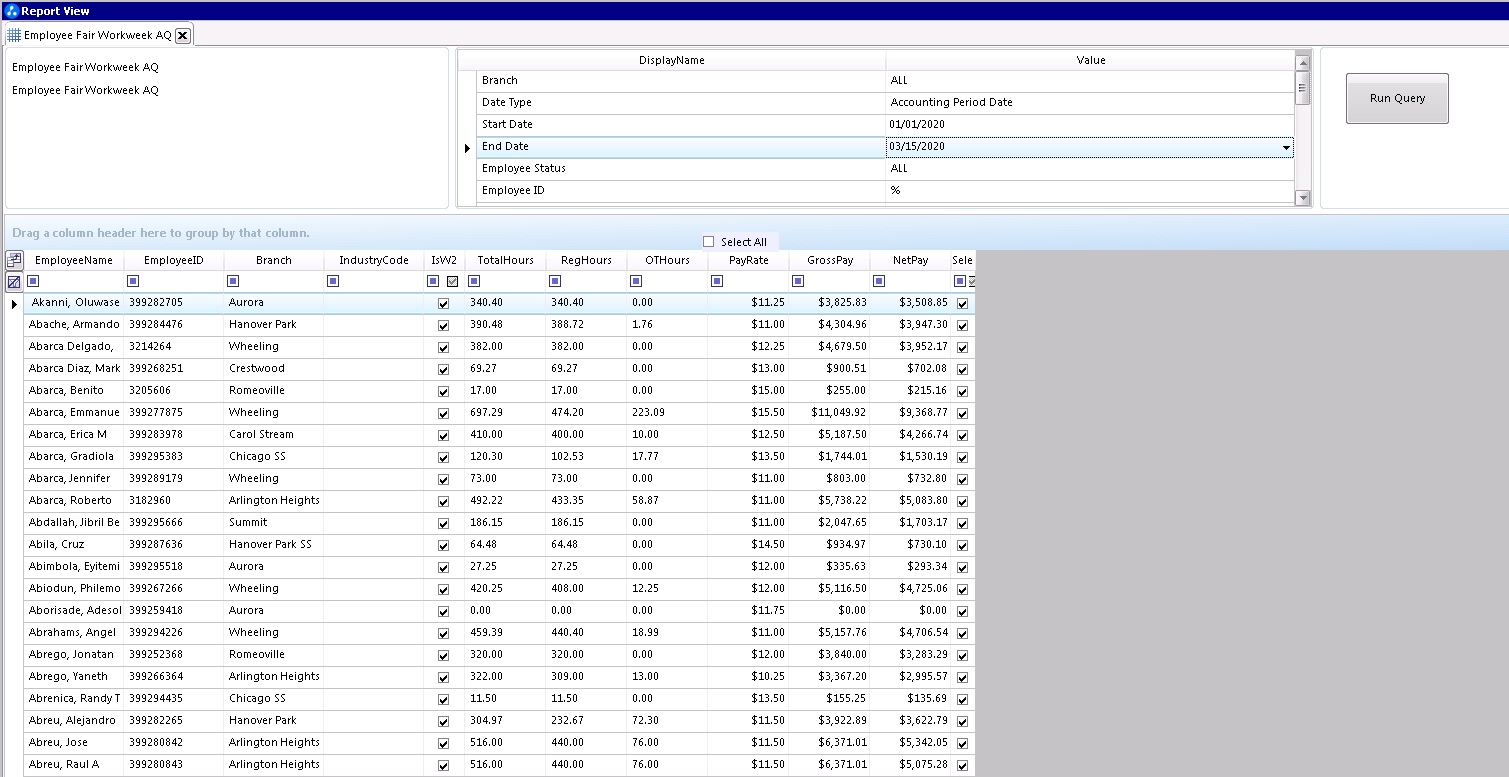Screen dimensions: 1509x777
Task: Click the row indicator arrow beside End Date
Action: click(467, 149)
